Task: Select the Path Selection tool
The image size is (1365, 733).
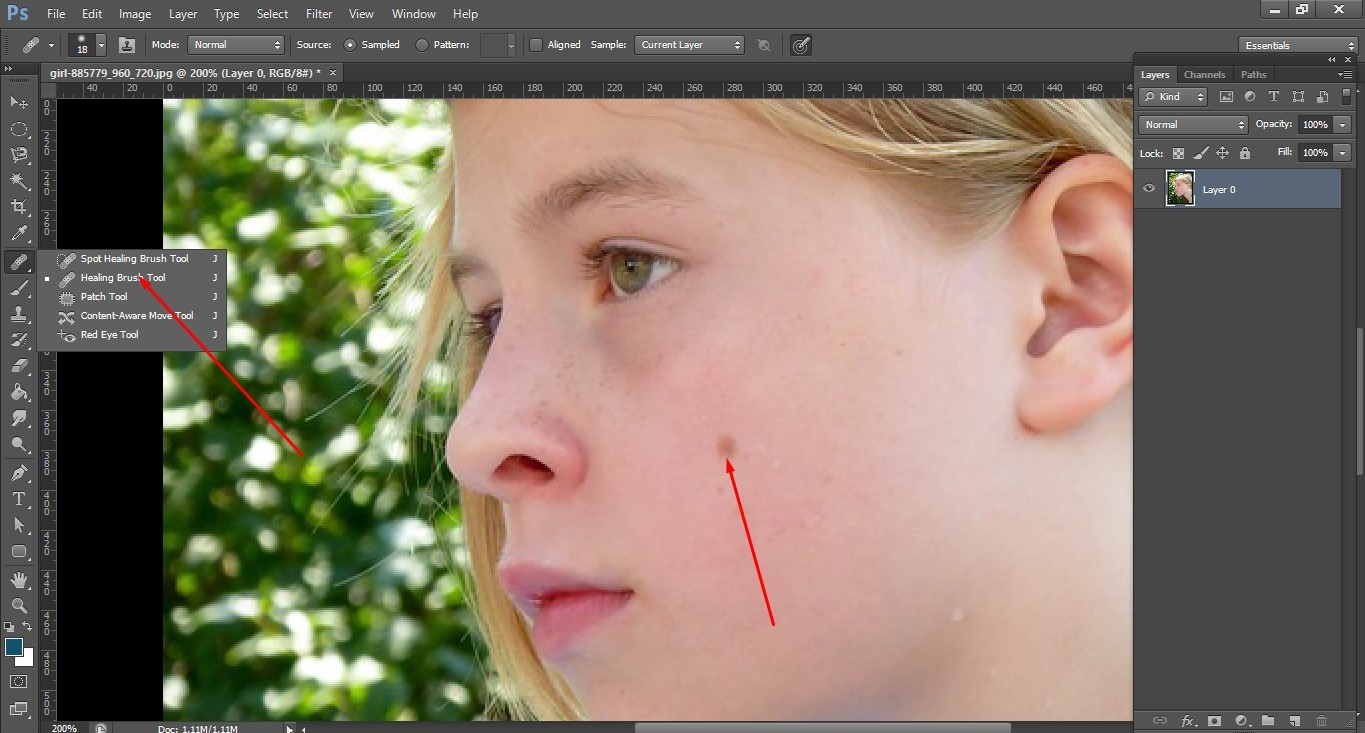Action: tap(19, 524)
